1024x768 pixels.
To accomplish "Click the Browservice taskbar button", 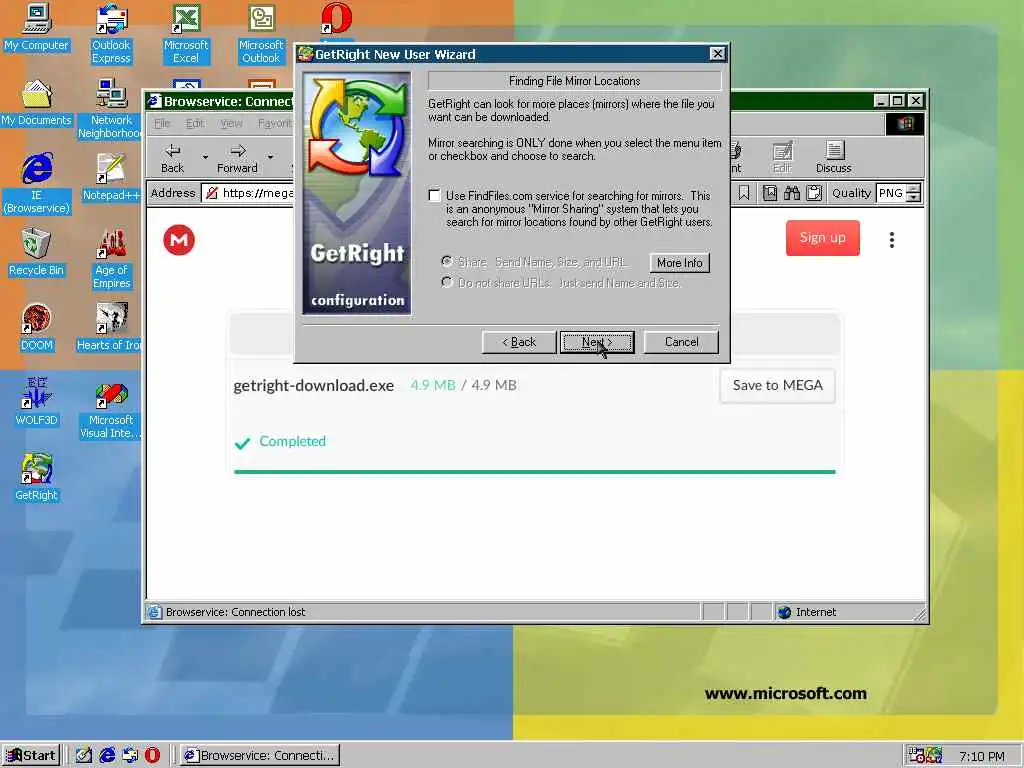I will (x=260, y=756).
